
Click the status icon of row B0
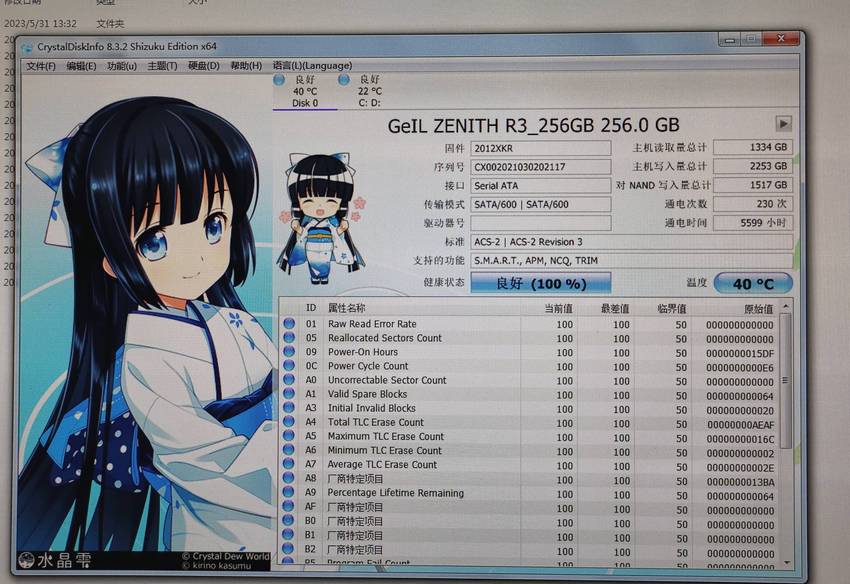click(x=289, y=521)
